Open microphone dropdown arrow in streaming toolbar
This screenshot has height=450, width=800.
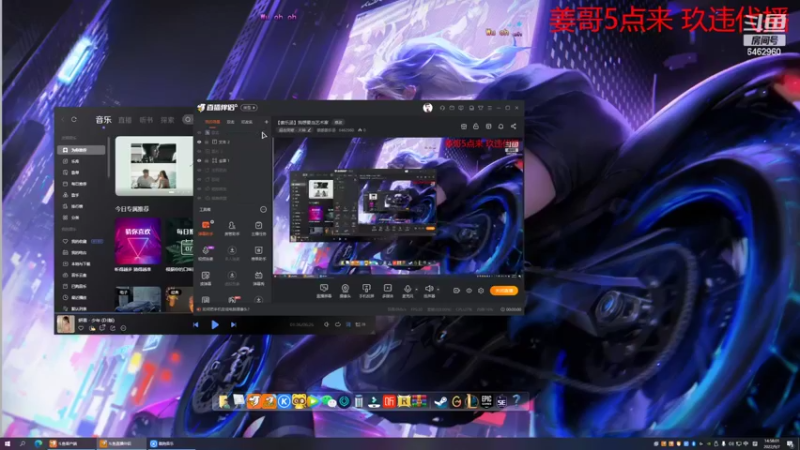click(416, 290)
